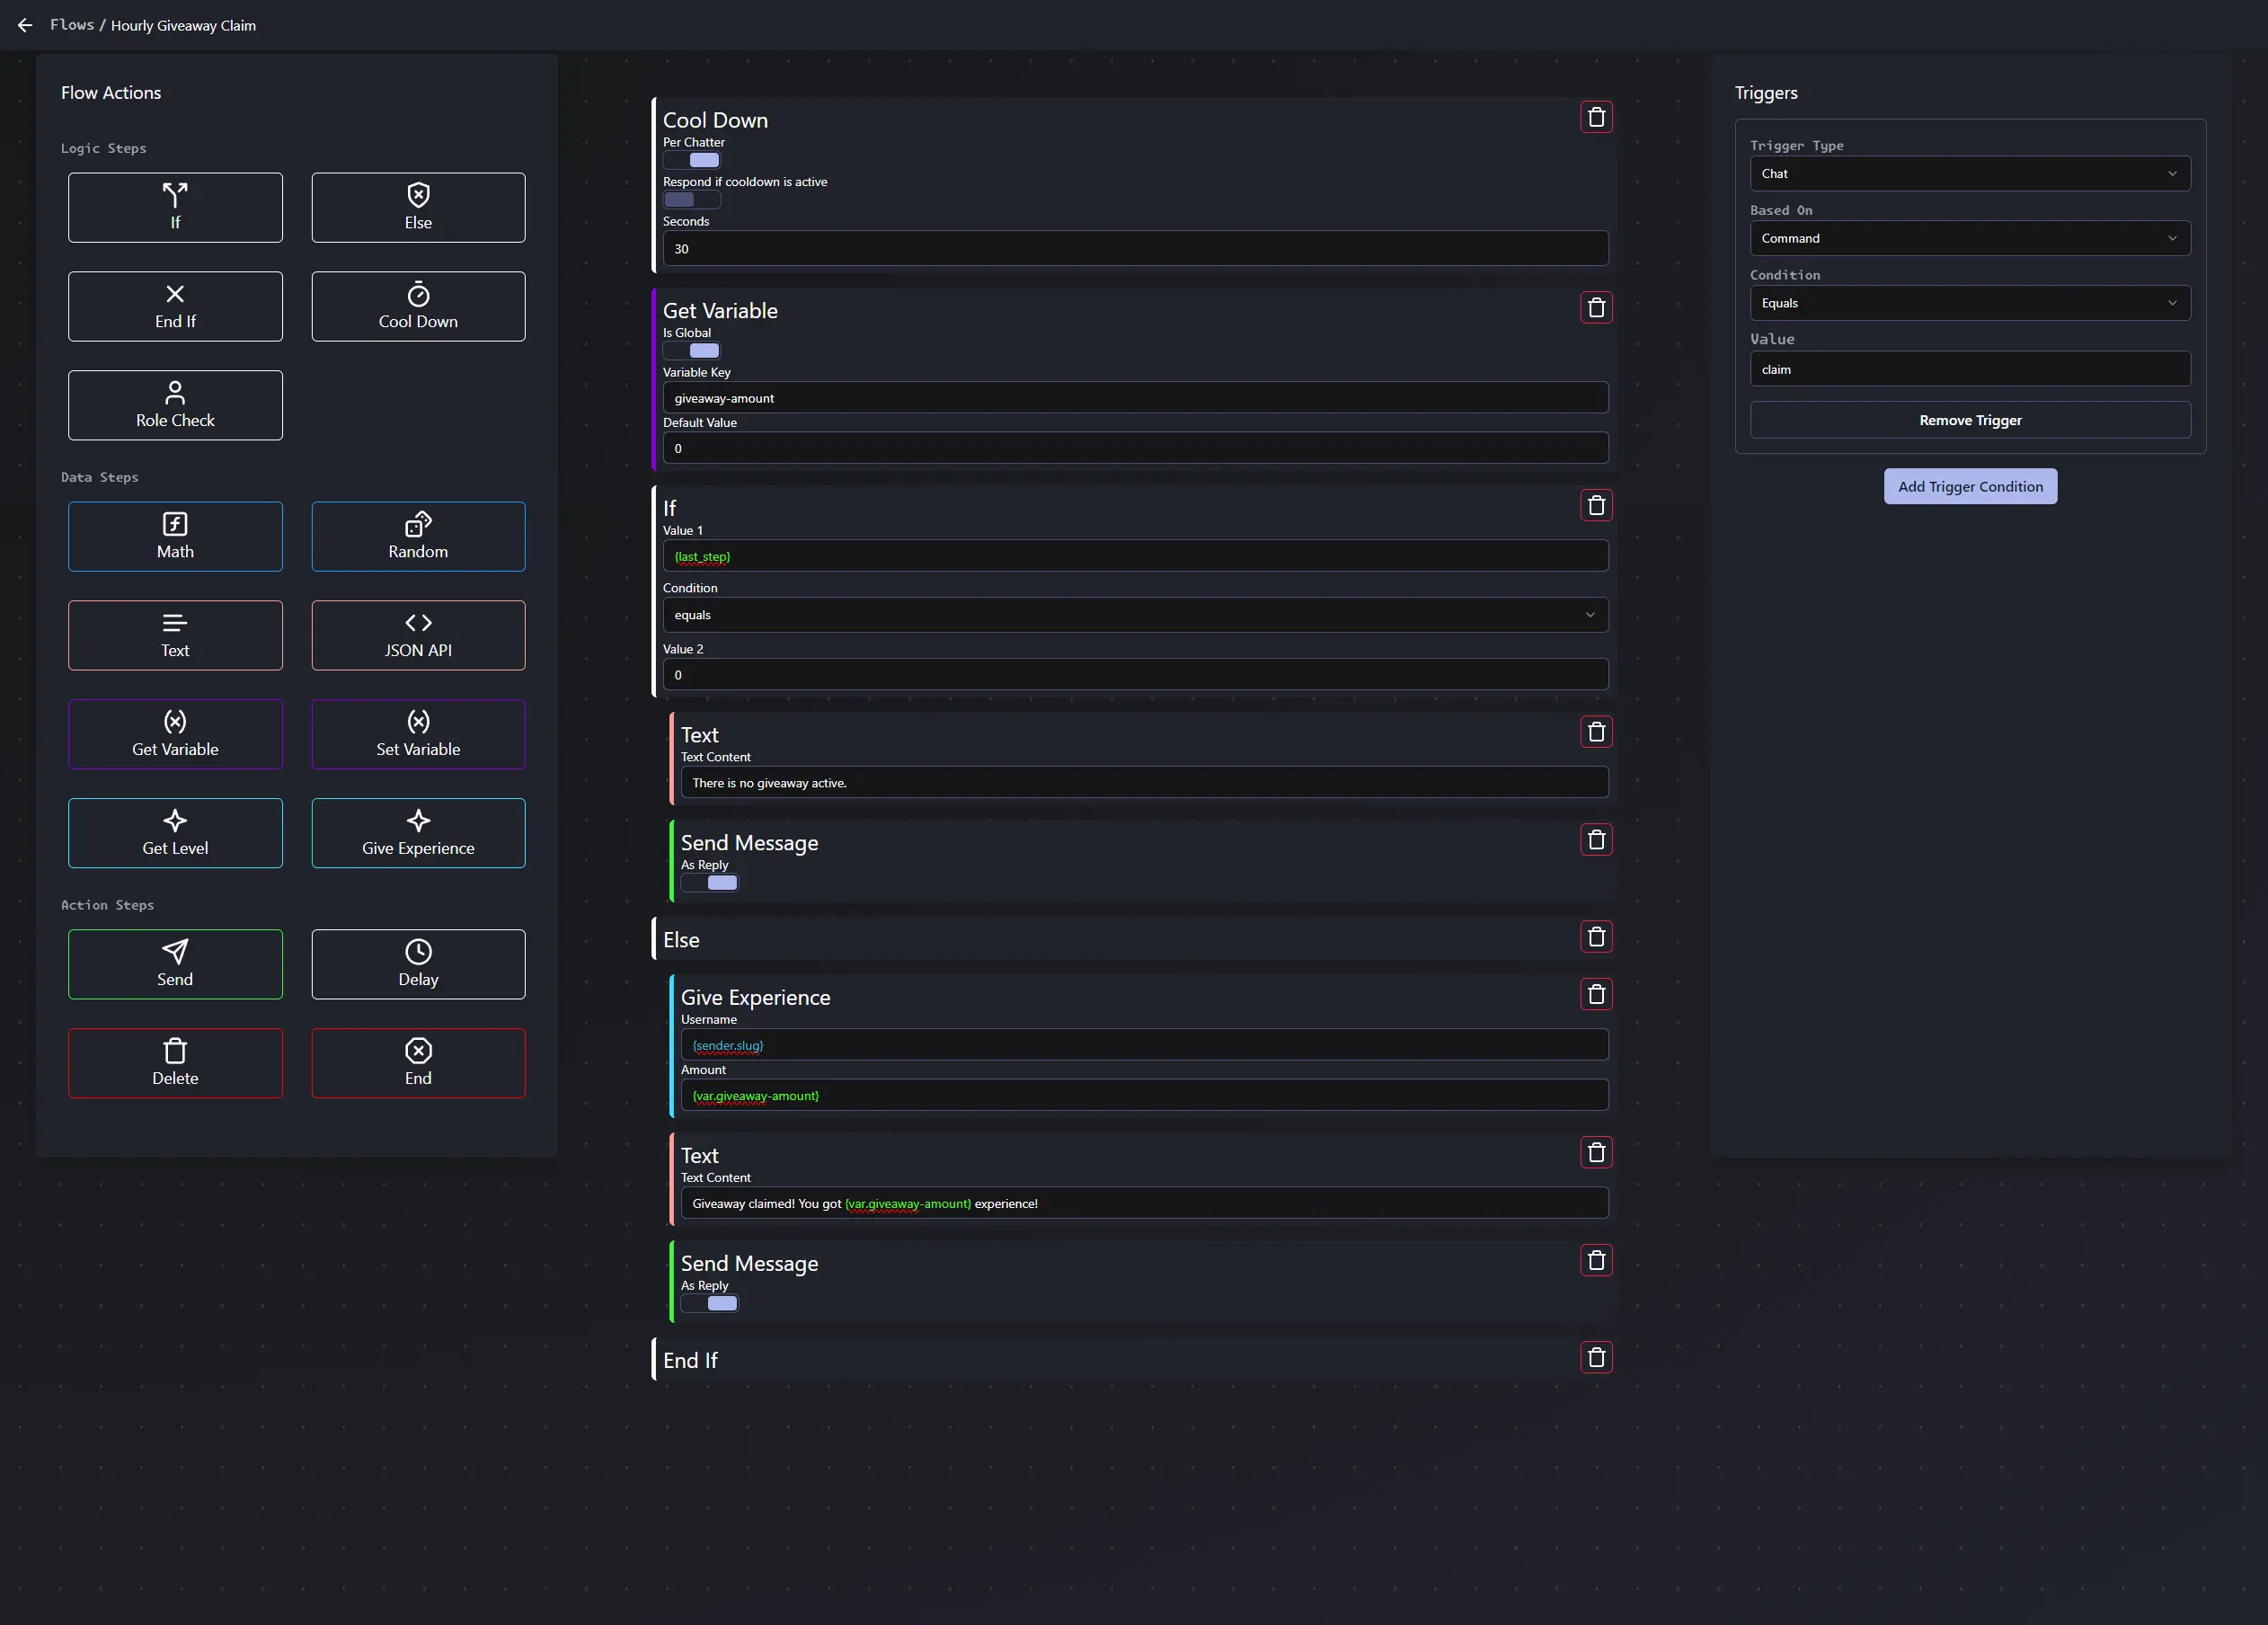Enable As Reply on first Send Message
This screenshot has width=2268, height=1625.
709,883
